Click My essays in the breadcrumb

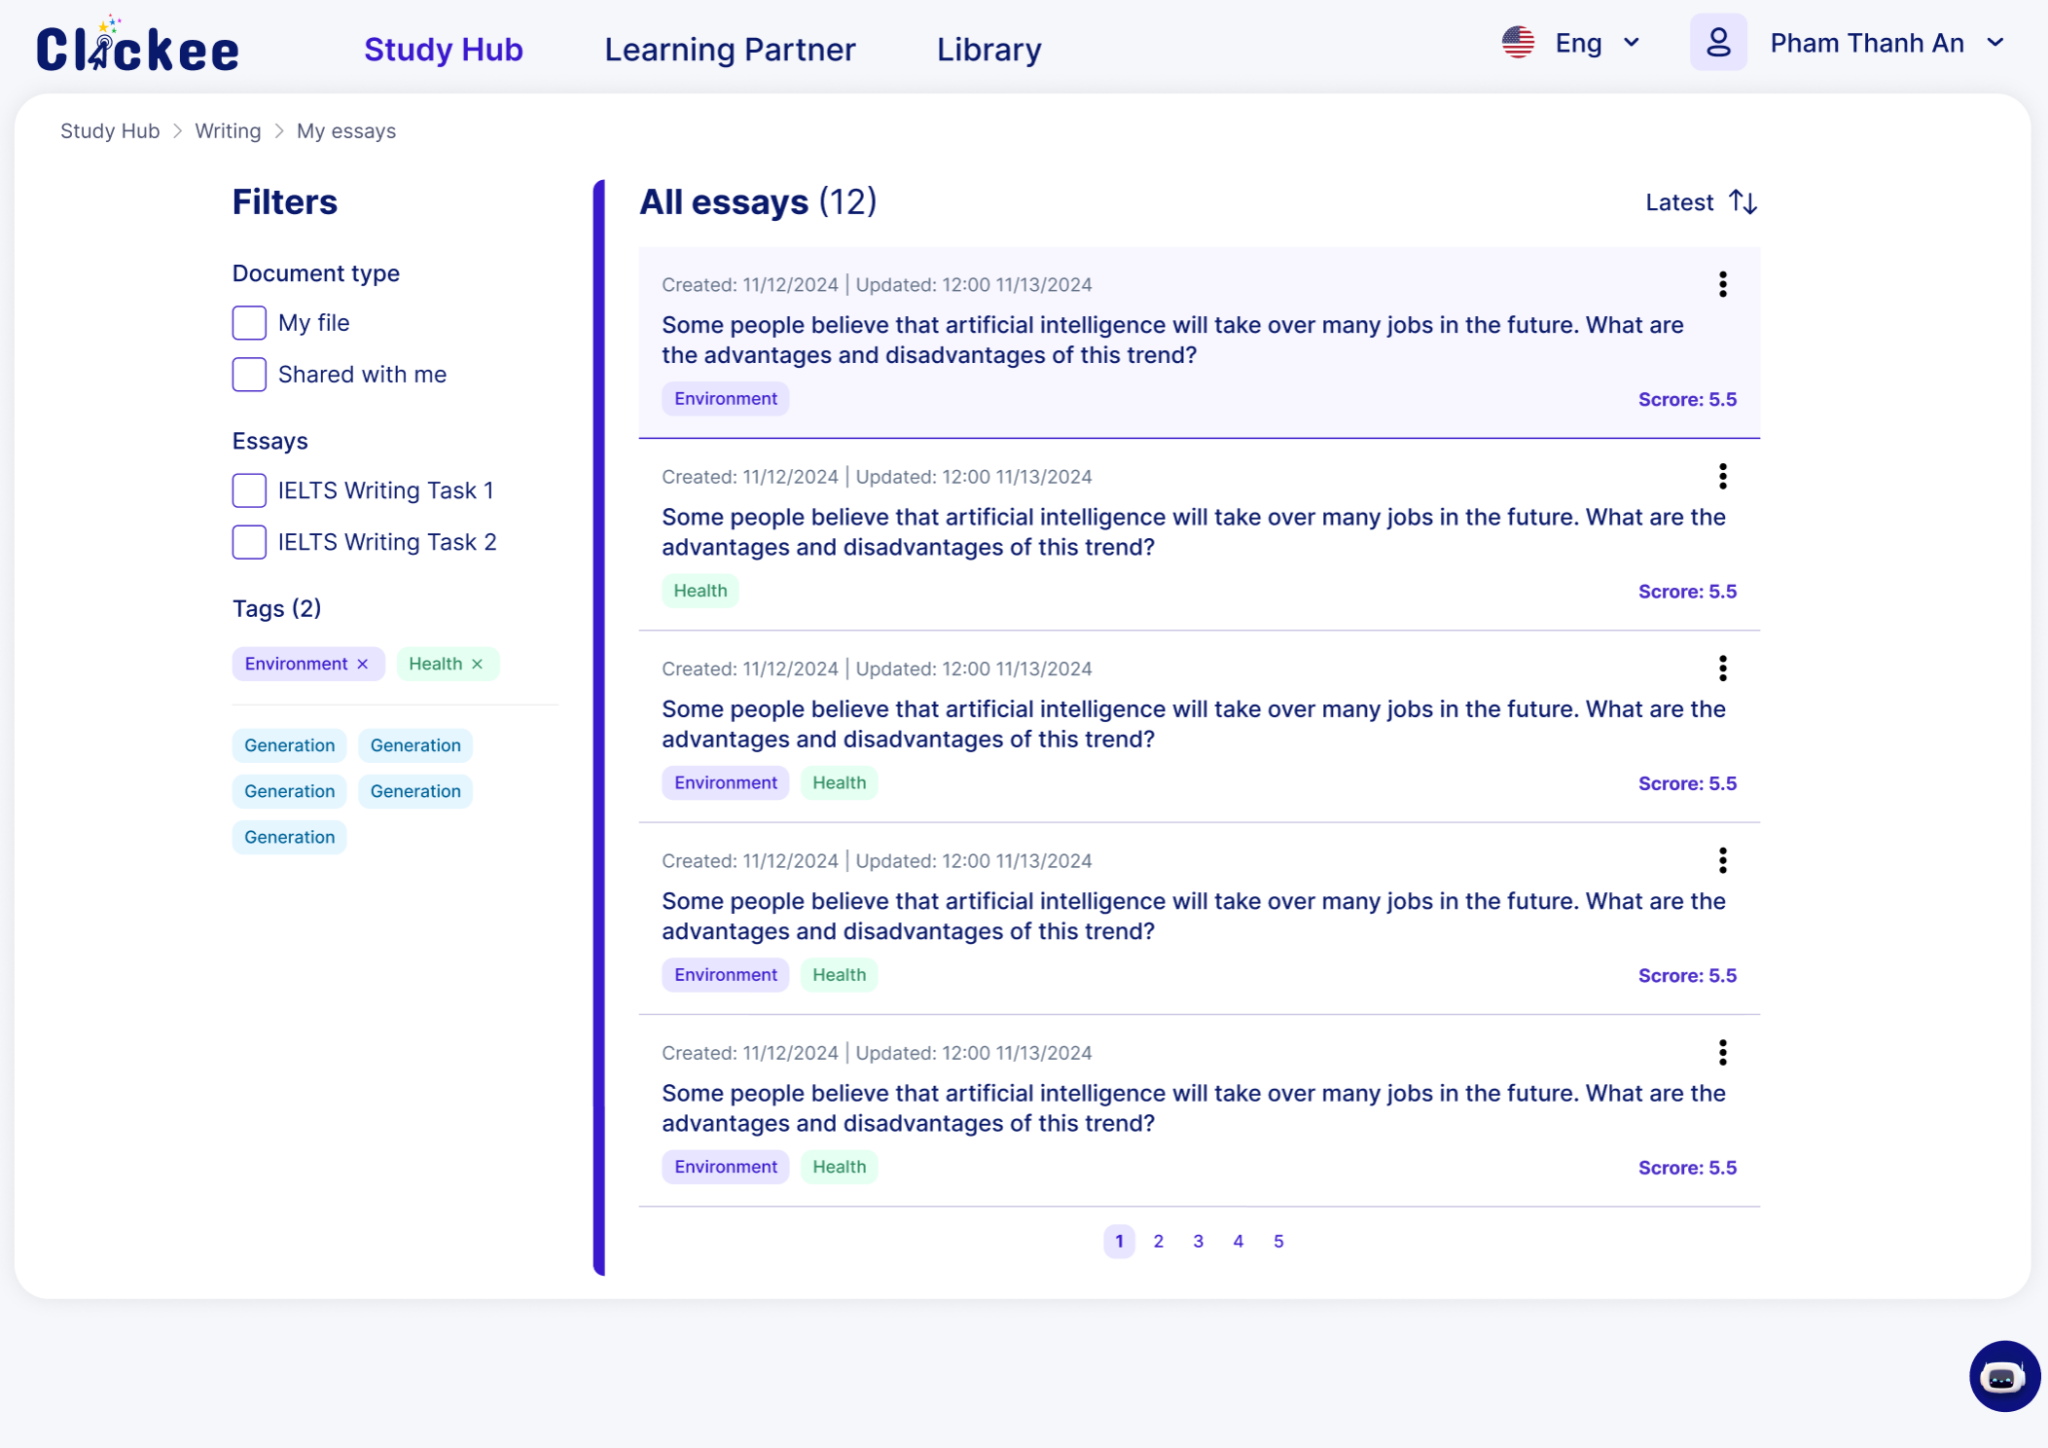click(346, 131)
